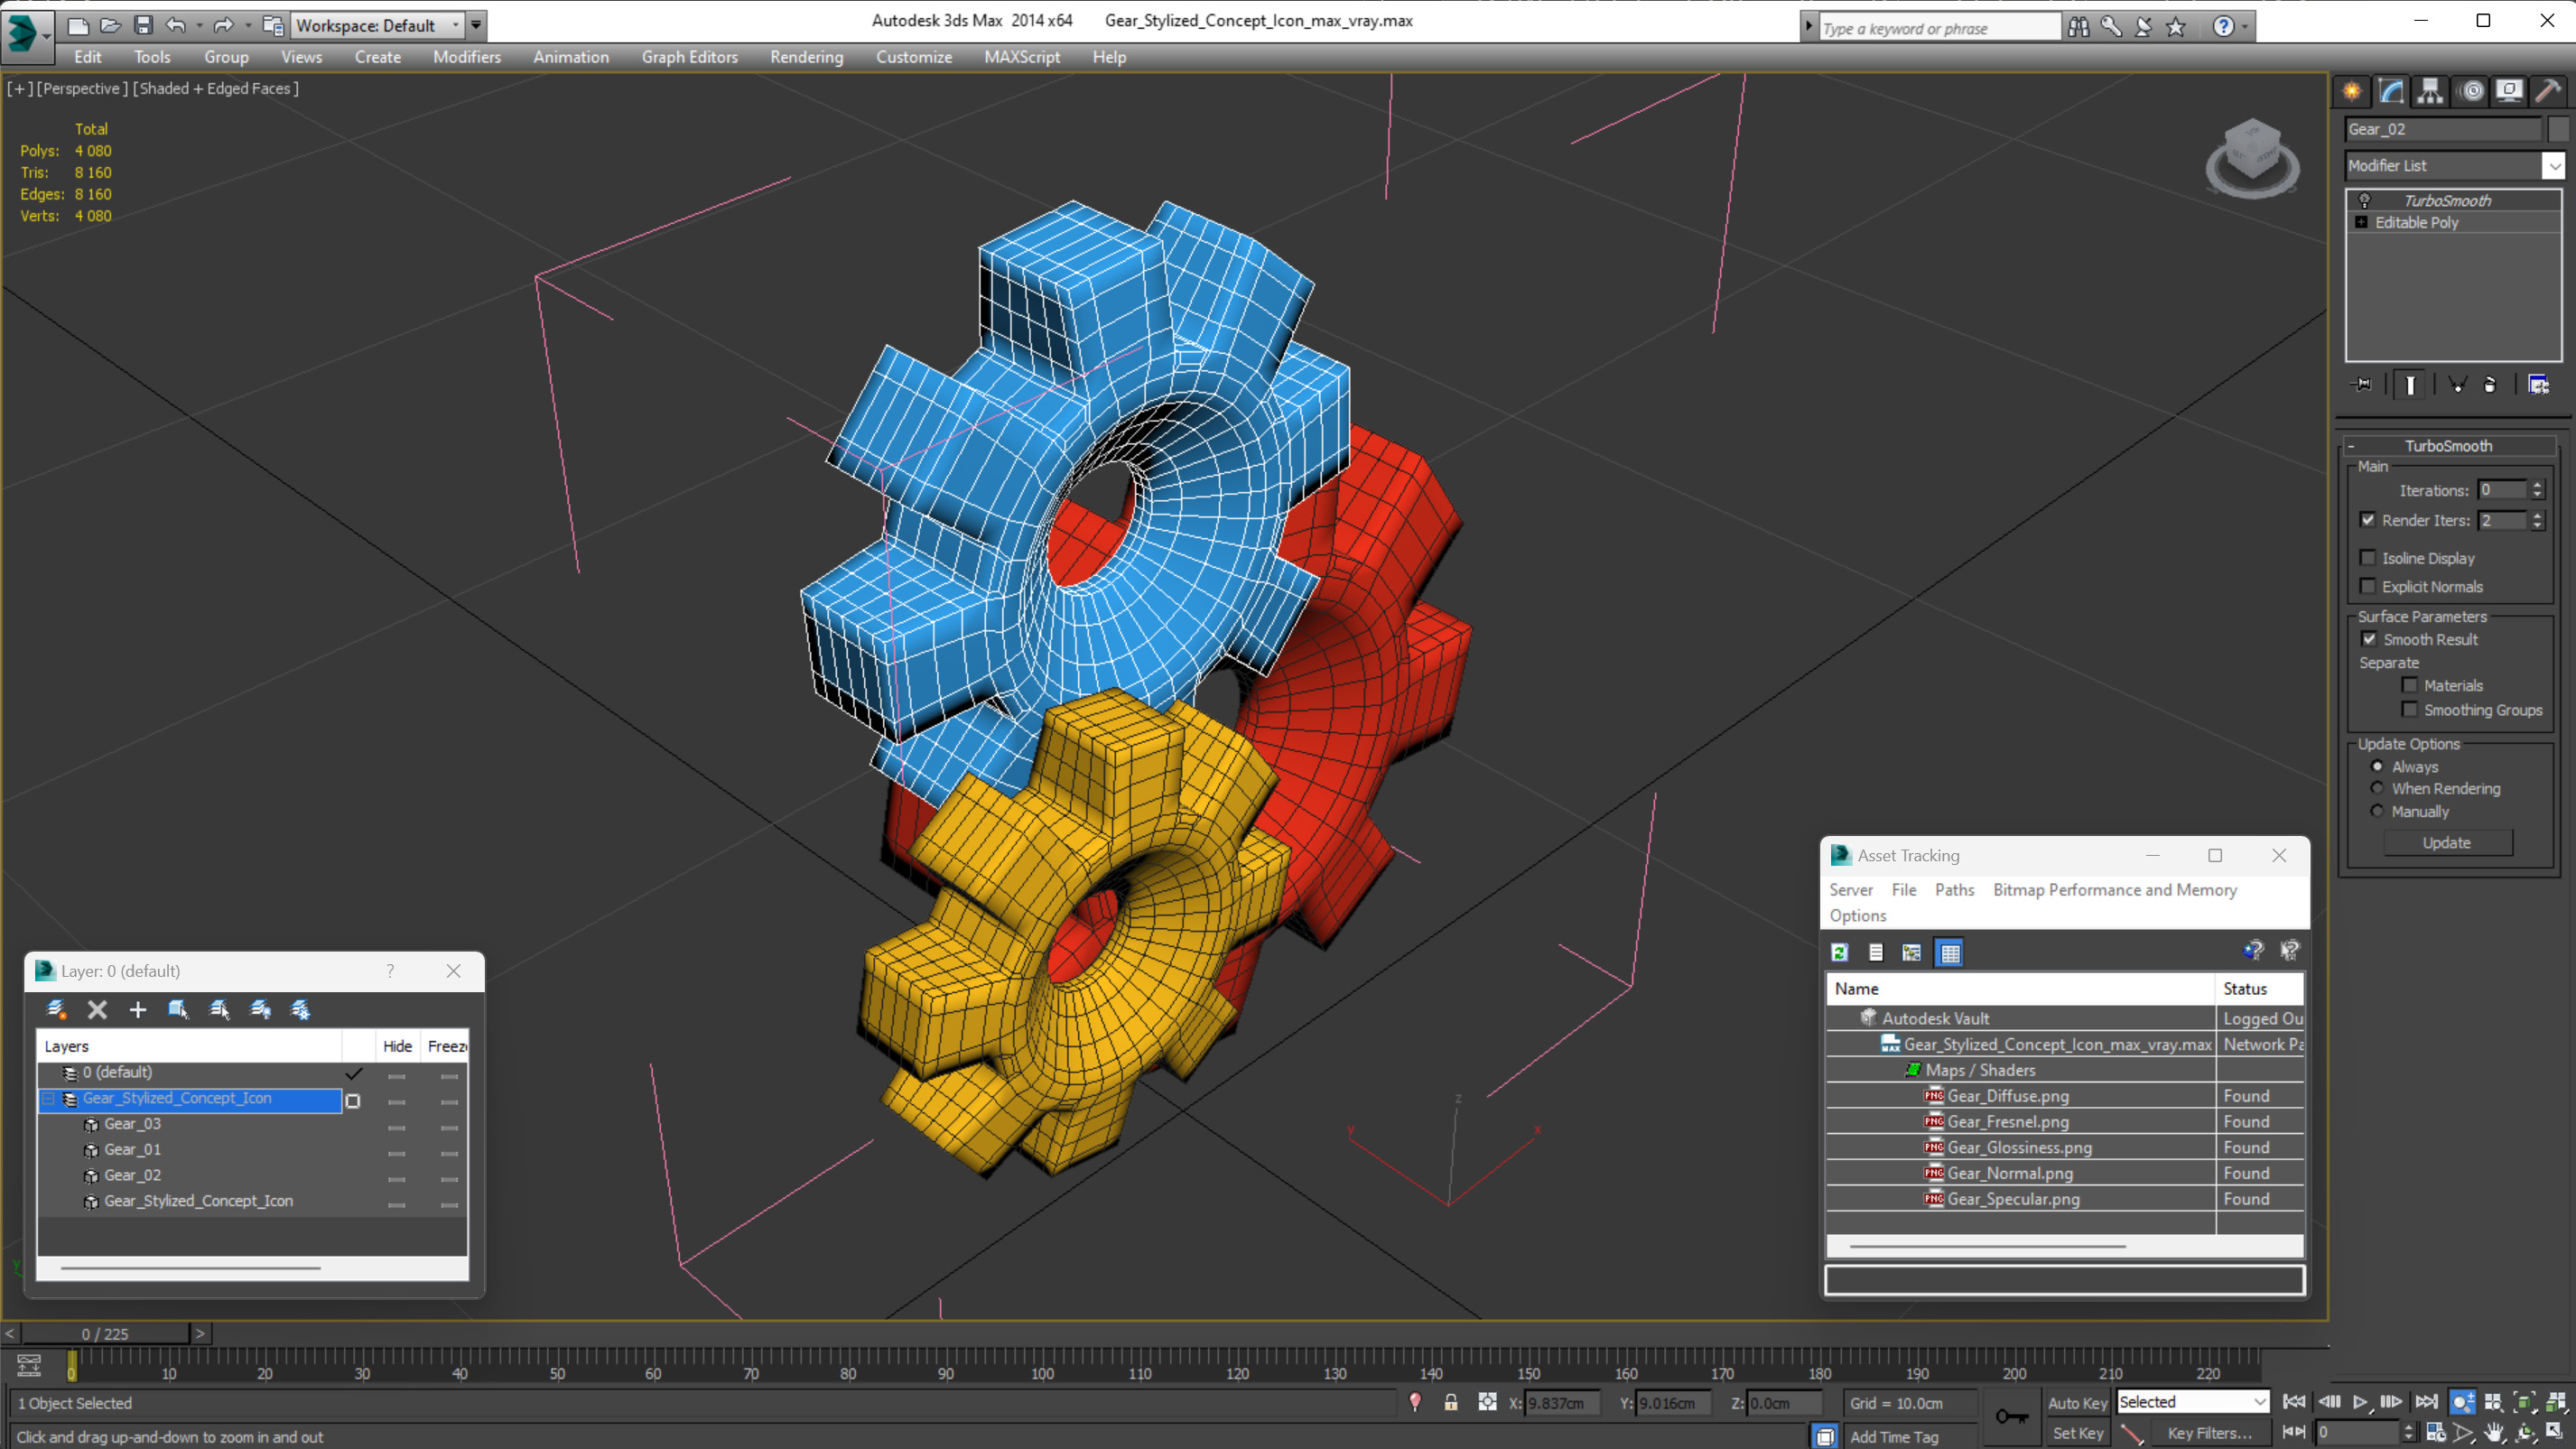This screenshot has height=1449, width=2576.
Task: Switch Asset Tracking to Table View icon
Action: click(1949, 952)
